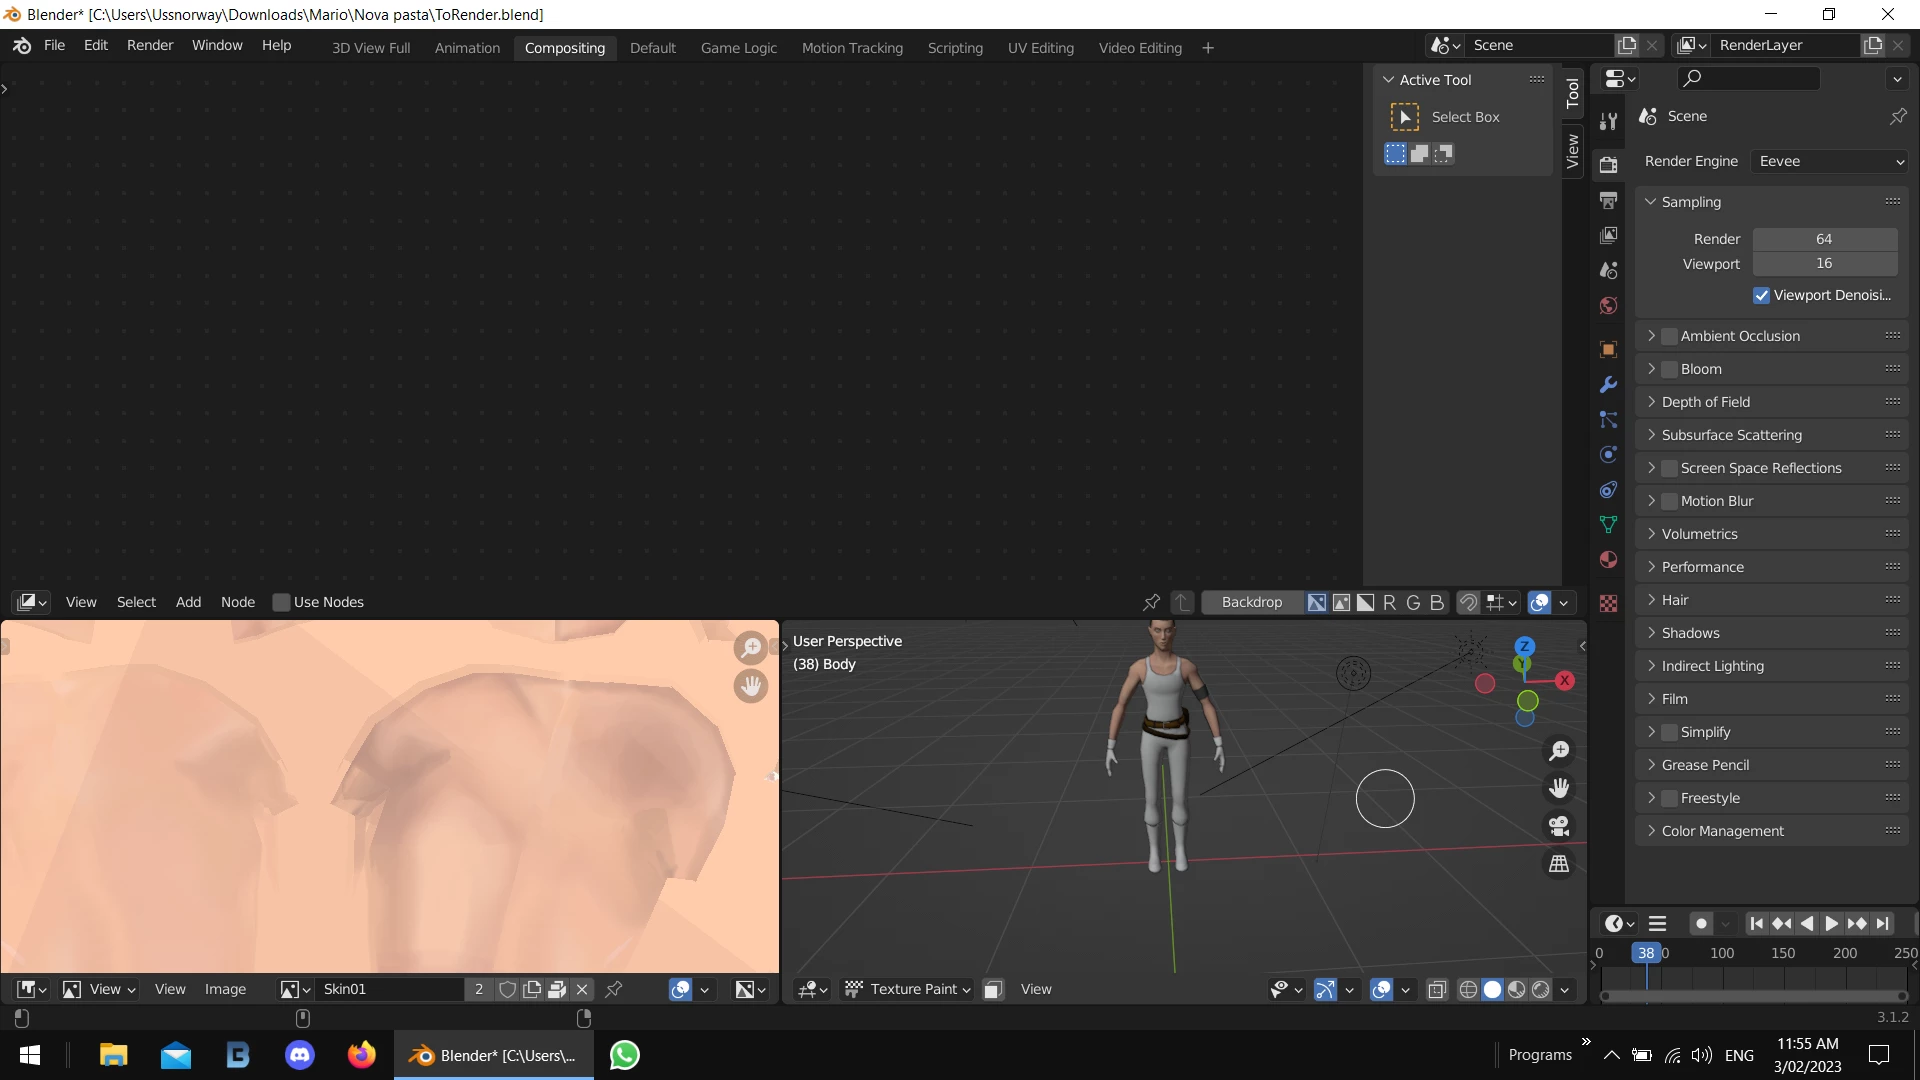This screenshot has height=1080, width=1920.
Task: Enable the Bloom checkbox
Action: (x=1669, y=369)
